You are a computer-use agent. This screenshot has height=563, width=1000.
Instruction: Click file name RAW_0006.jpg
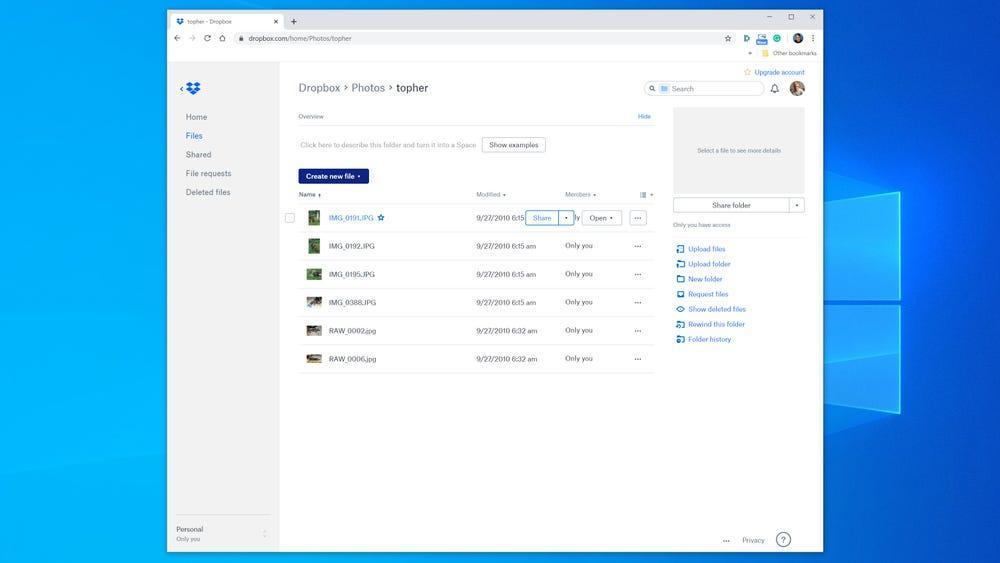(352, 359)
